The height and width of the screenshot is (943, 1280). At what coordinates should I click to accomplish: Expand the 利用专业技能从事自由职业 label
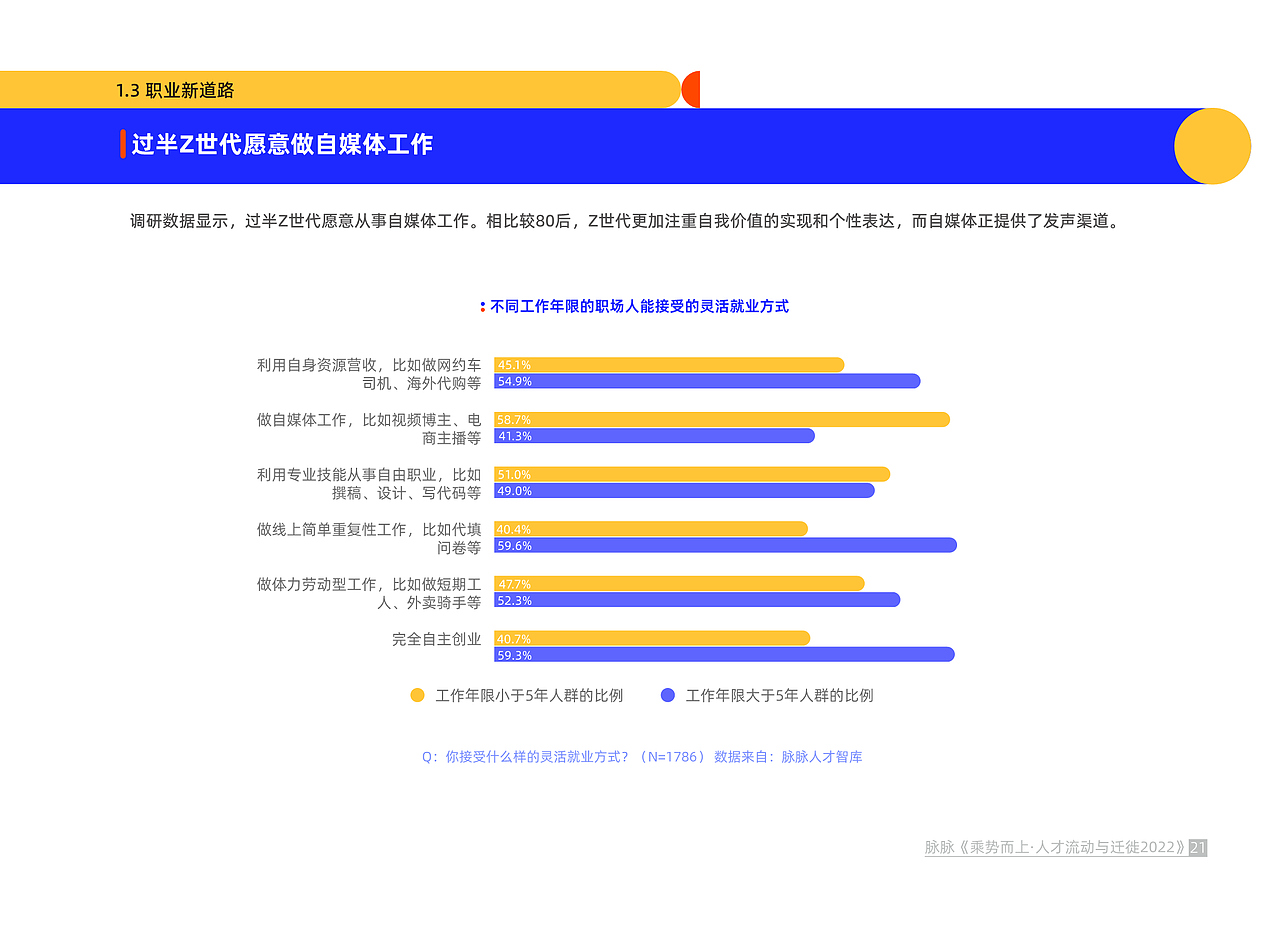pyautogui.click(x=367, y=483)
